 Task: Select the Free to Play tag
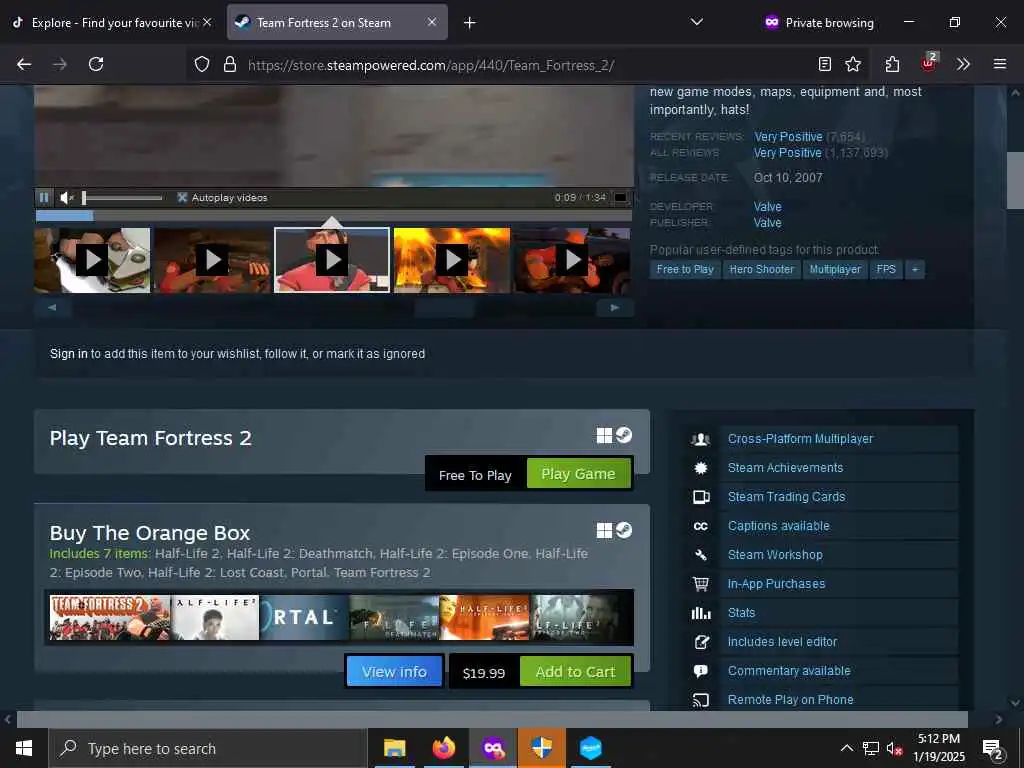(685, 269)
